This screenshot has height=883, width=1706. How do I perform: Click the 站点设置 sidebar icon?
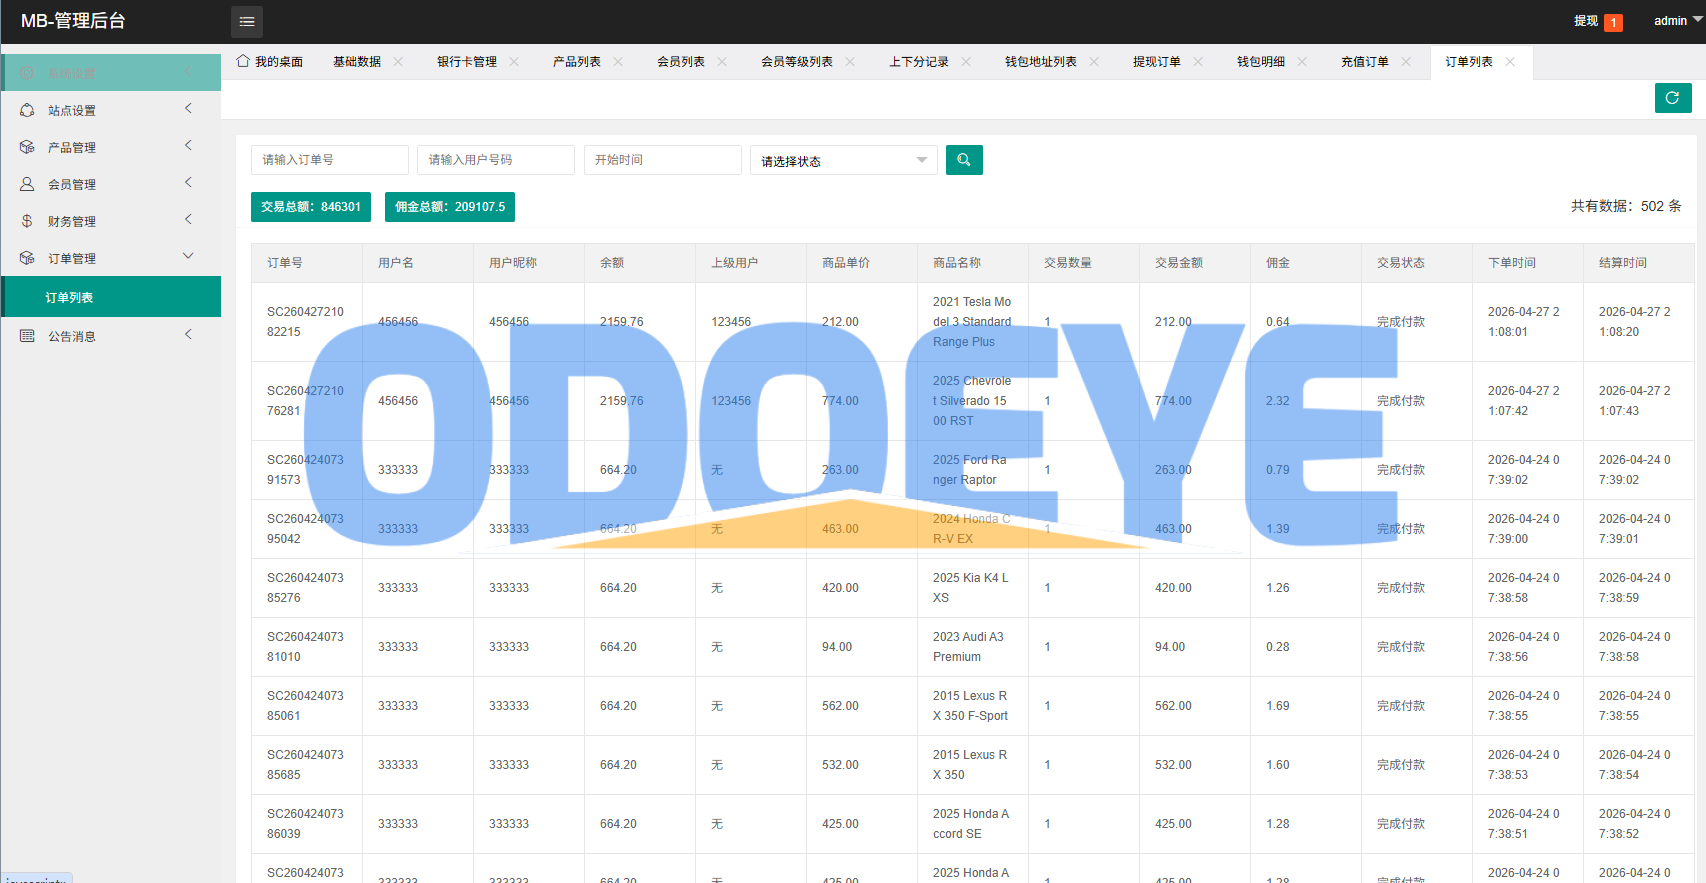pyautogui.click(x=27, y=110)
